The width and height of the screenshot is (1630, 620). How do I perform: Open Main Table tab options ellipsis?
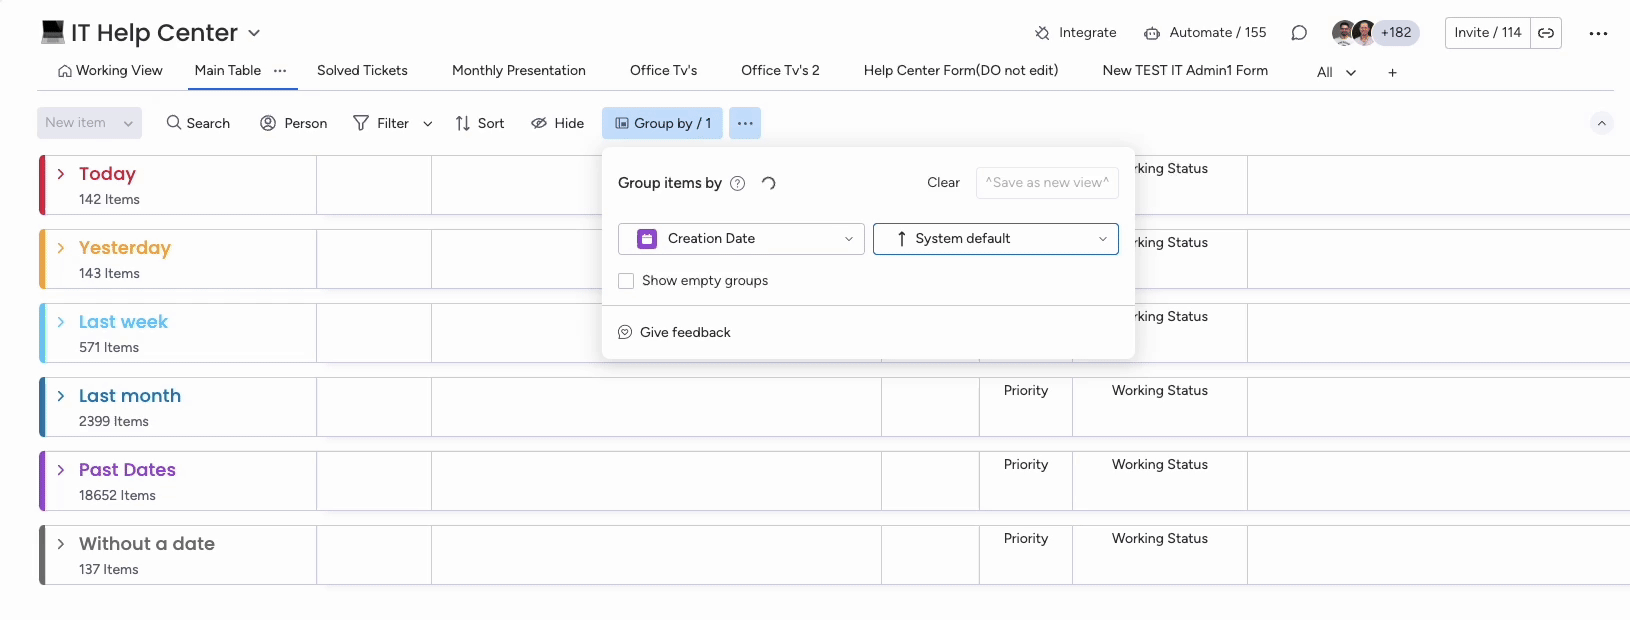click(280, 71)
